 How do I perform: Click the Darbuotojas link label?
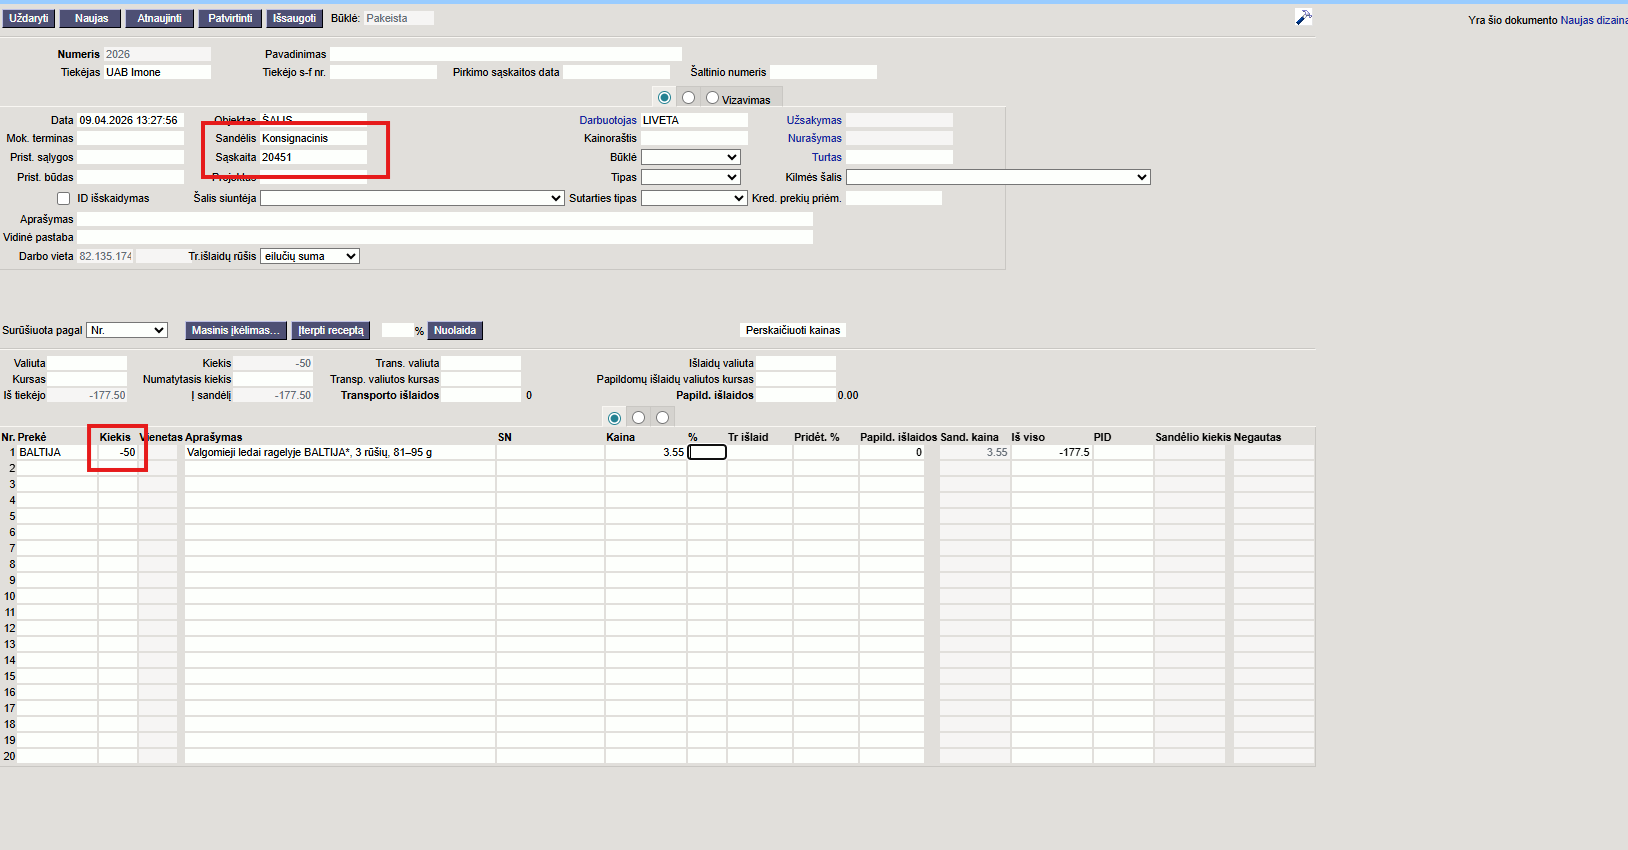[608, 121]
